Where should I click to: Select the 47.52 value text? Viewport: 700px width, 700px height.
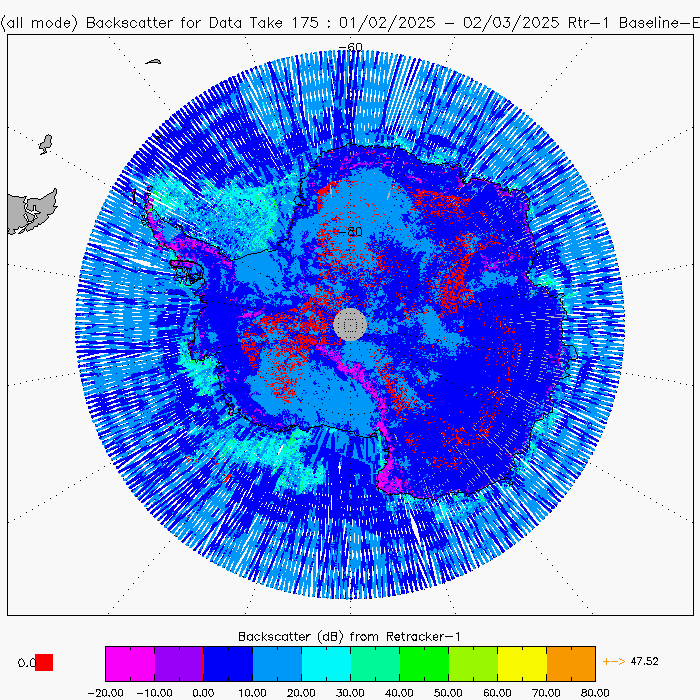coord(644,661)
